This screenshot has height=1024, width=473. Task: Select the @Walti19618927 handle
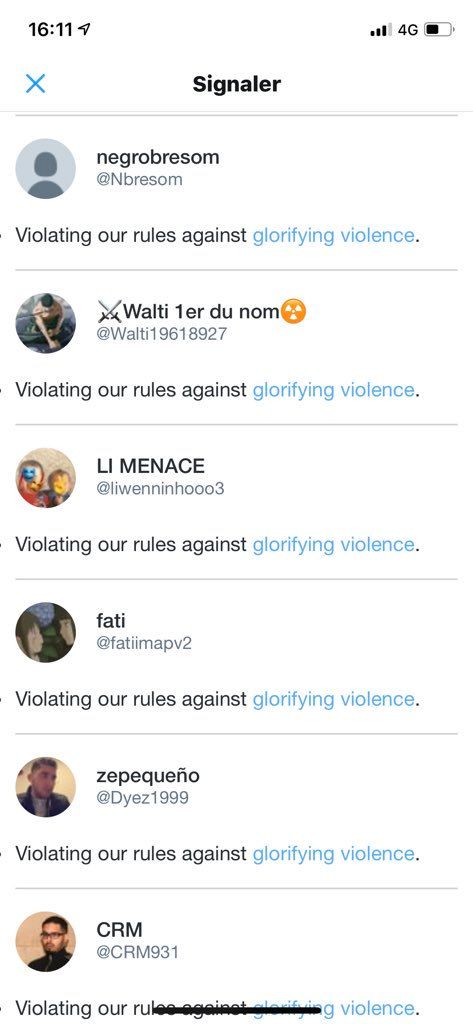point(161,334)
